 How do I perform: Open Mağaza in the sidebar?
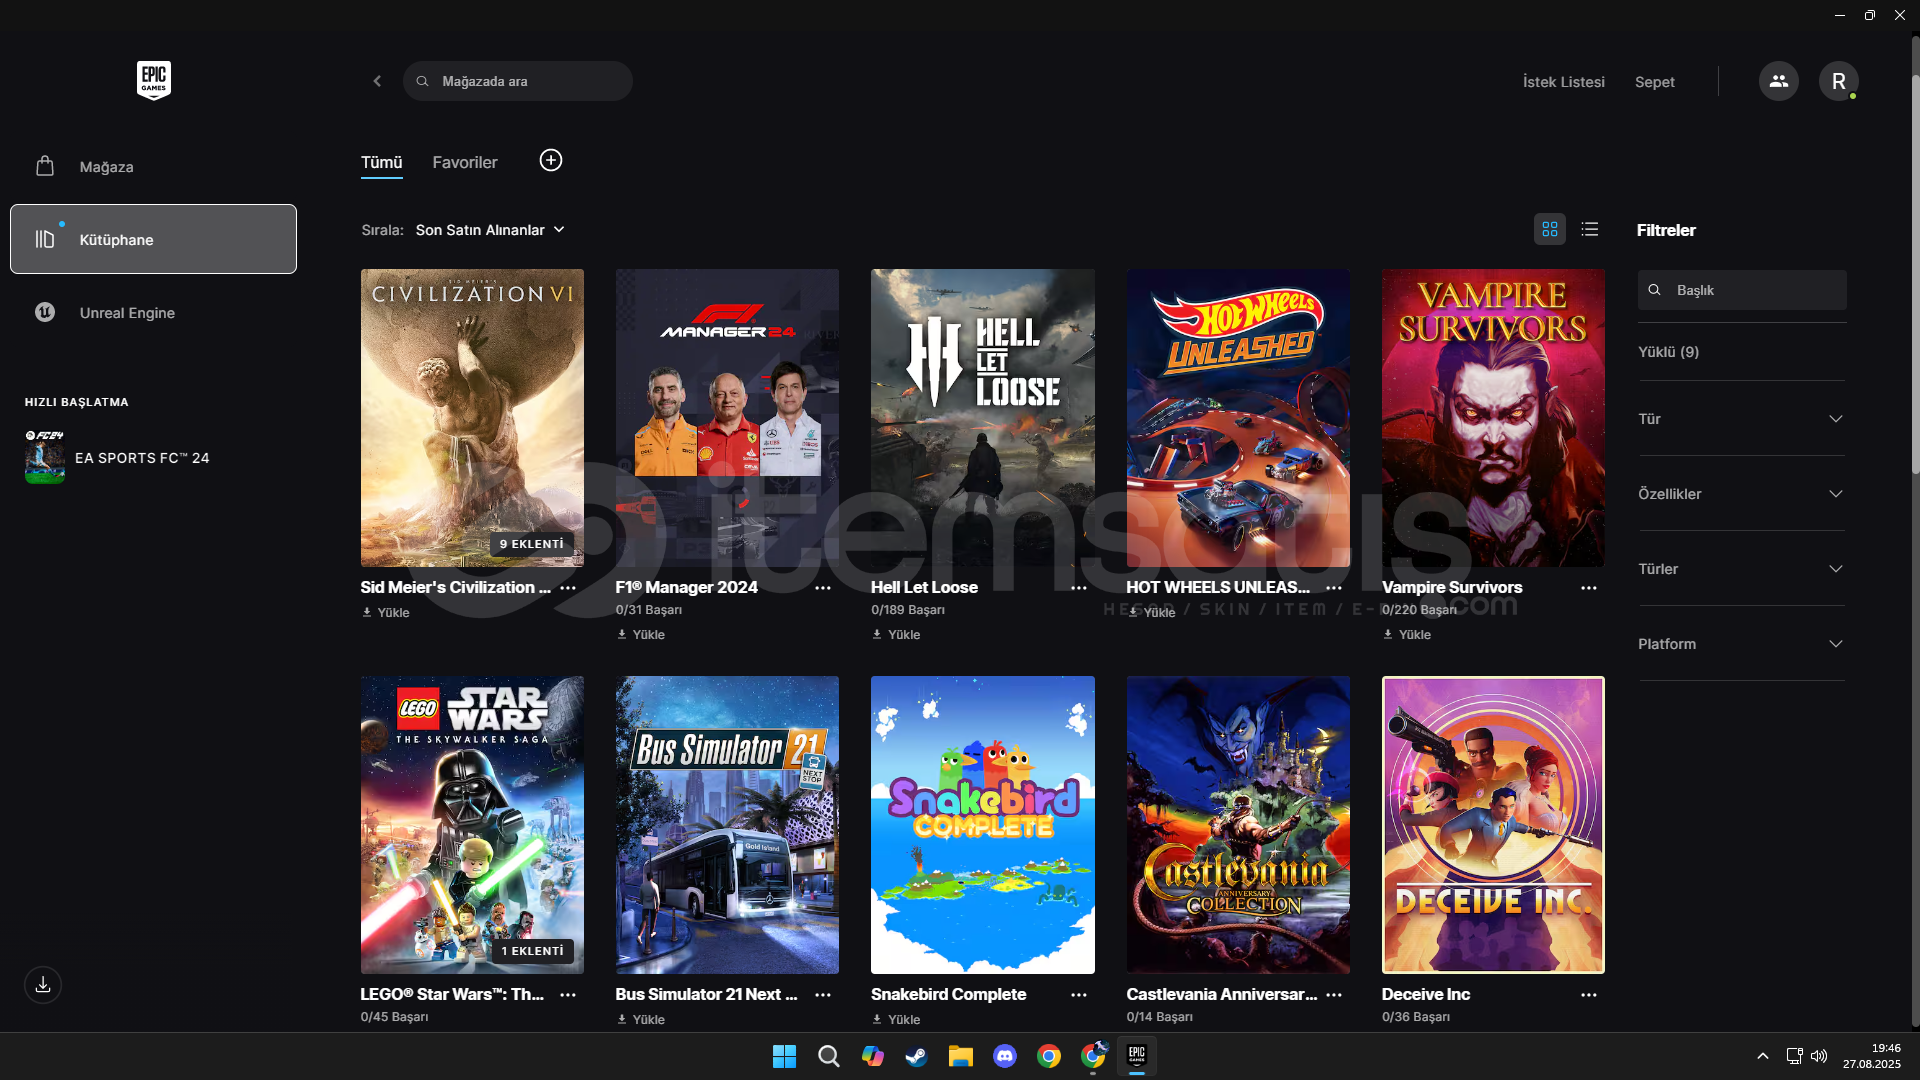(x=153, y=166)
